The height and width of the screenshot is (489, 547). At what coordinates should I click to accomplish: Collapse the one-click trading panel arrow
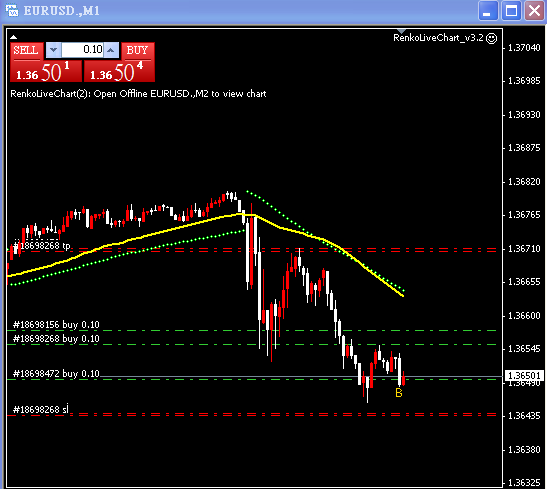[x=13, y=37]
